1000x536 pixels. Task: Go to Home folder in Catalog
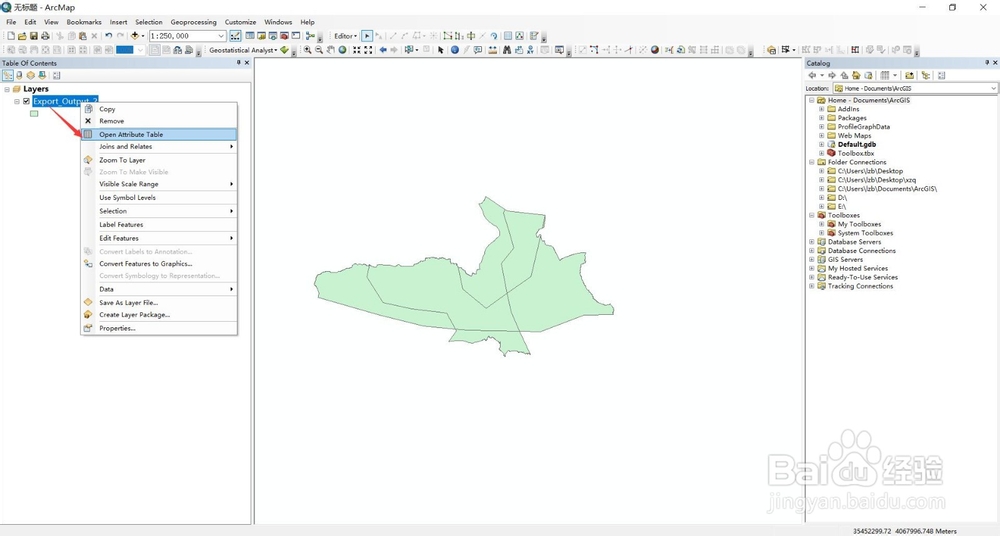[857, 75]
